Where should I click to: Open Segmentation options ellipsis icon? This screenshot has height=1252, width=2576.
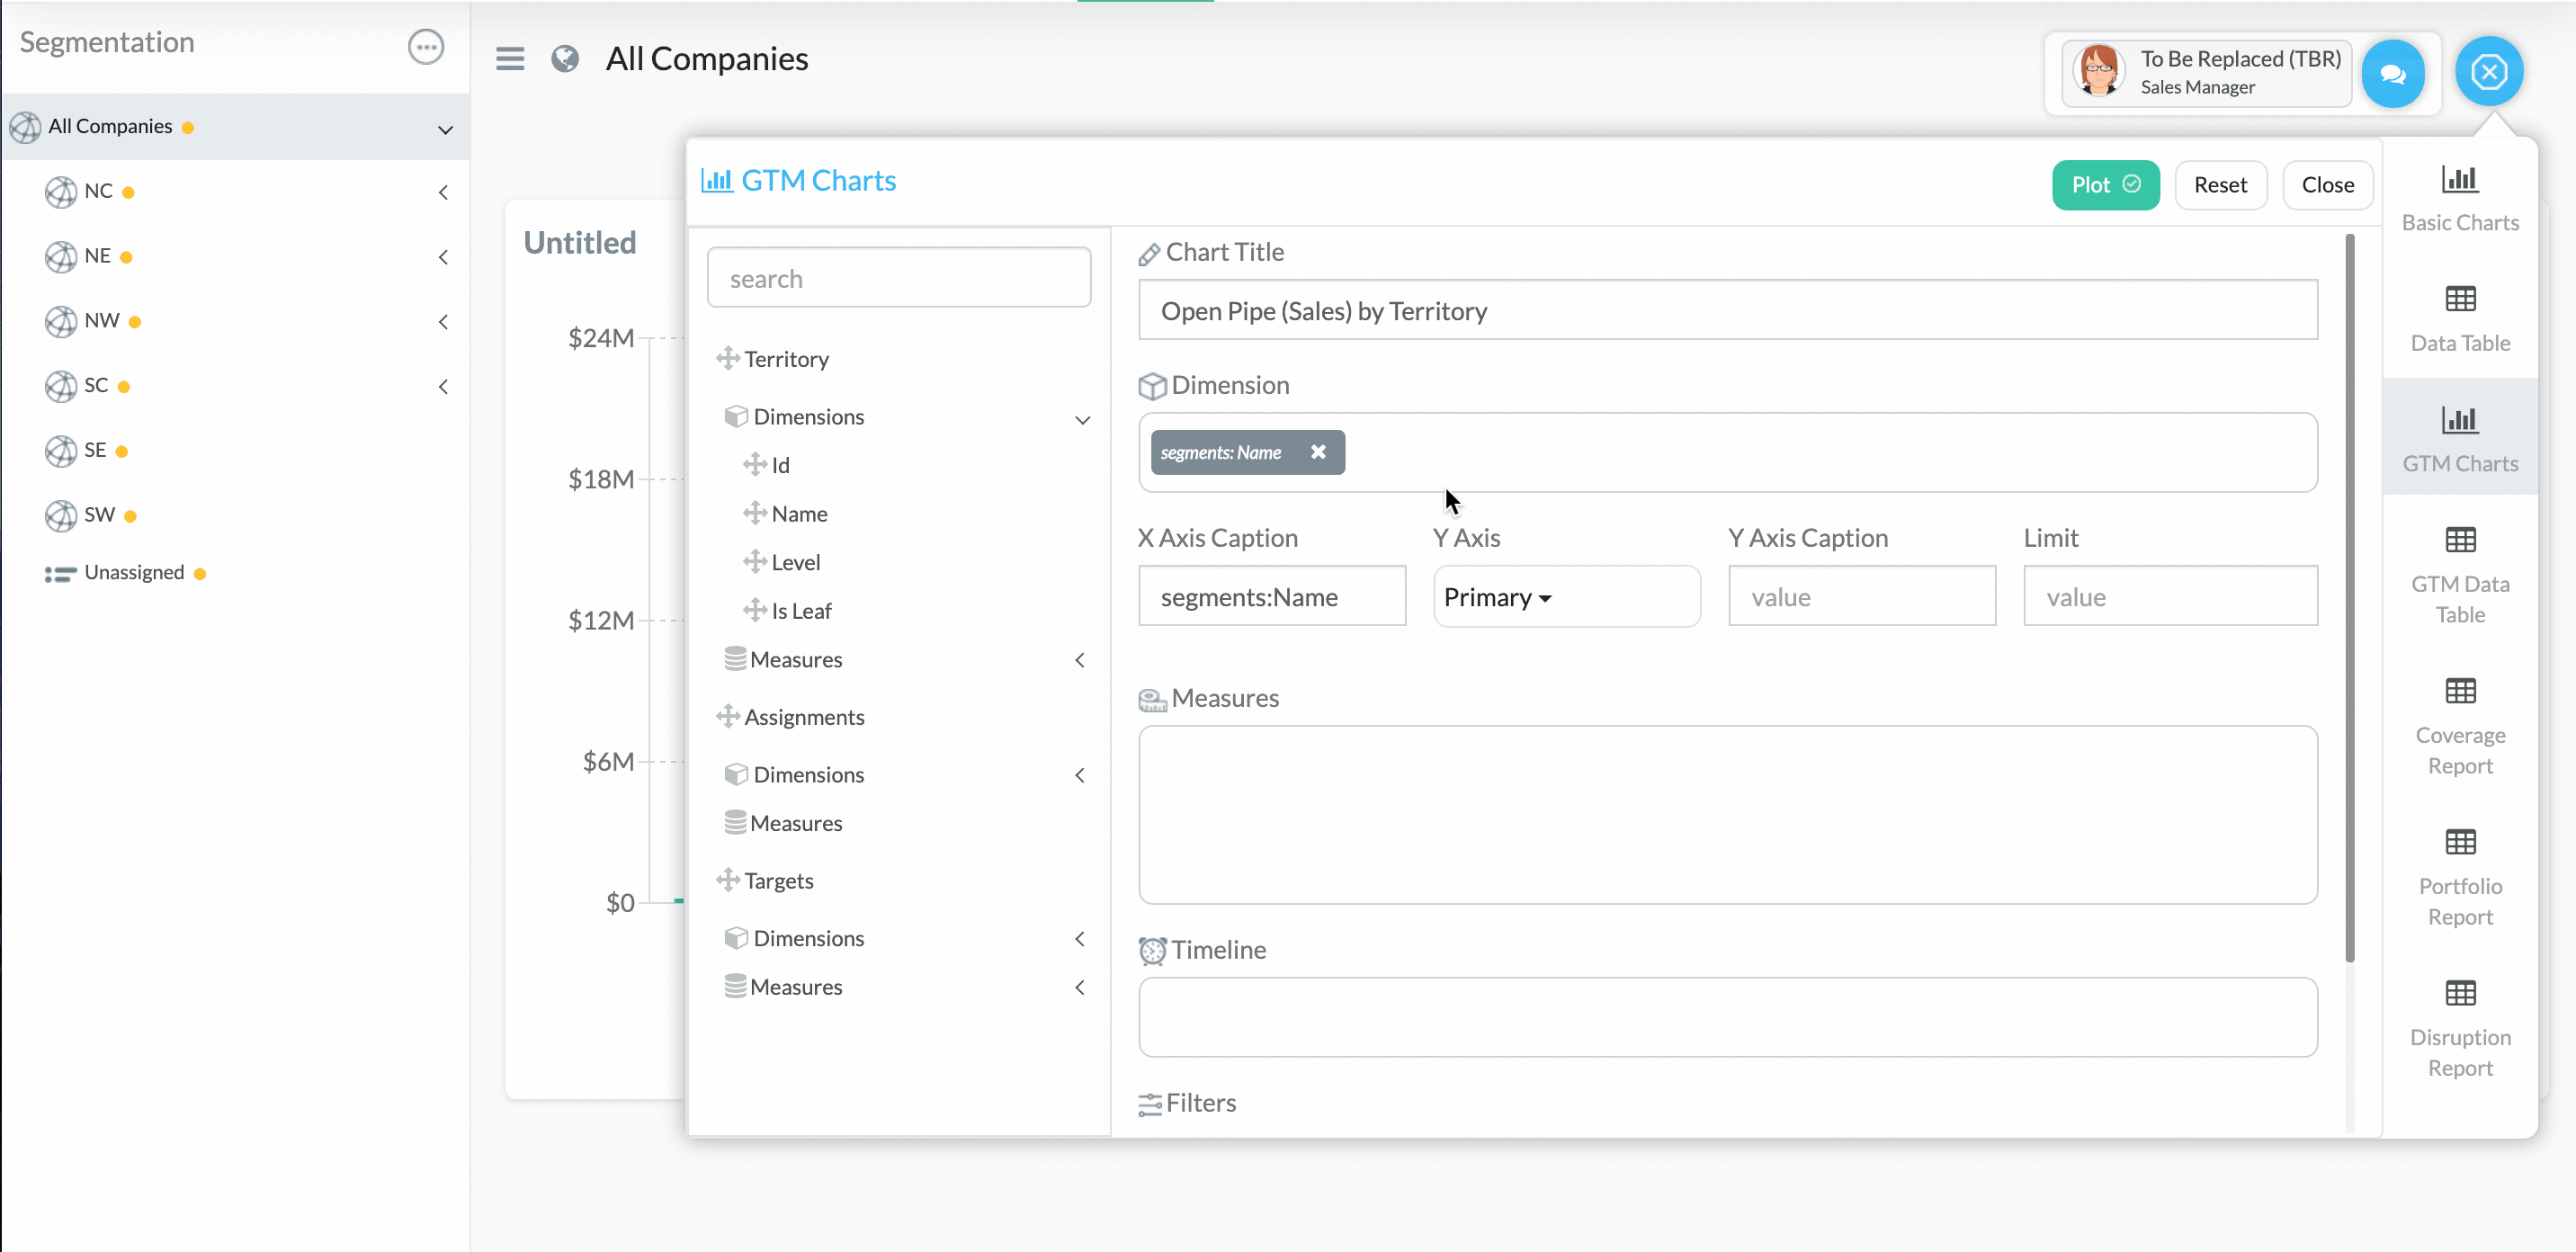tap(426, 46)
